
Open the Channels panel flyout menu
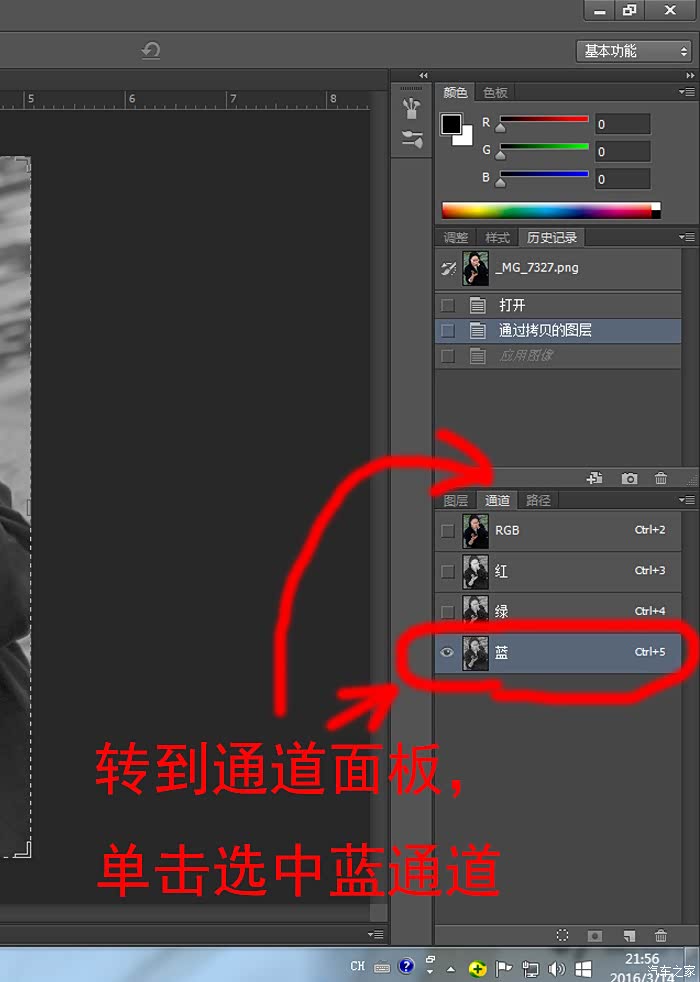click(687, 500)
